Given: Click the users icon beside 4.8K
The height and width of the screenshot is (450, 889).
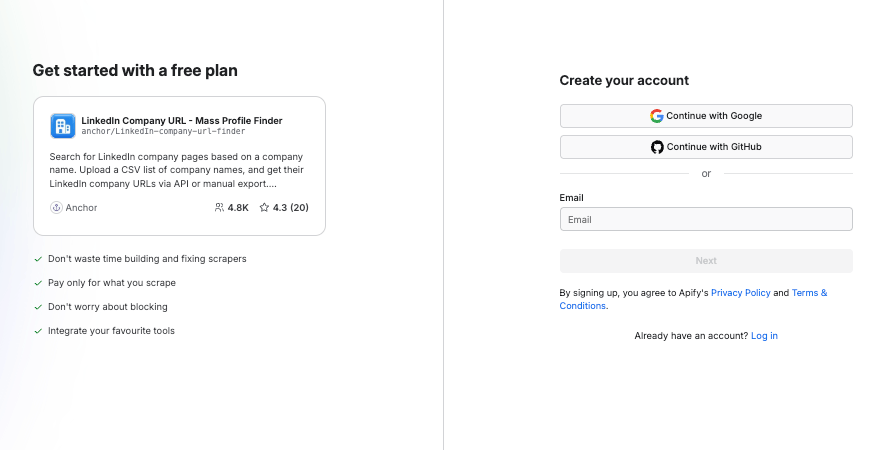Looking at the screenshot, I should (x=219, y=208).
